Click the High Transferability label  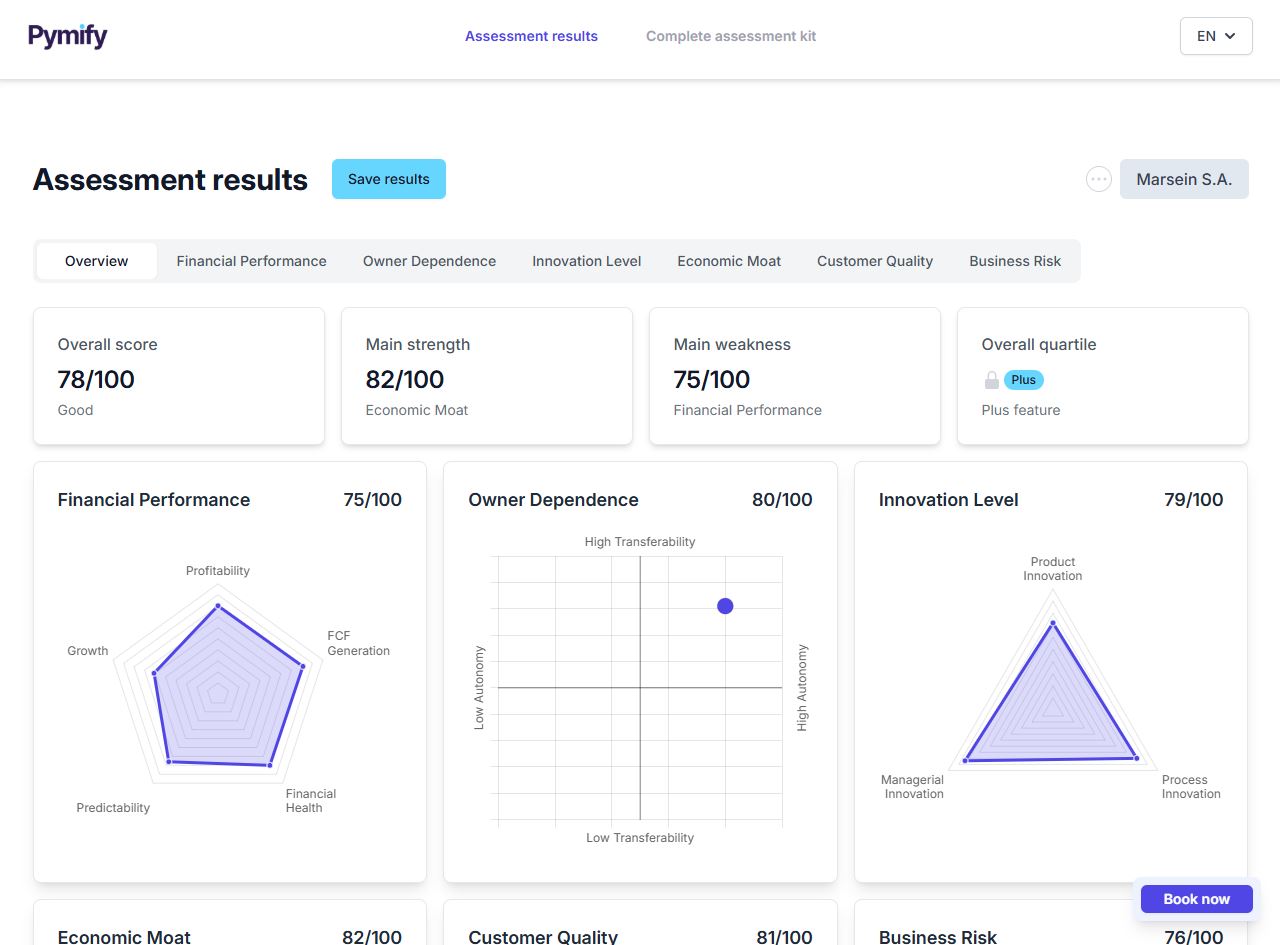click(640, 542)
